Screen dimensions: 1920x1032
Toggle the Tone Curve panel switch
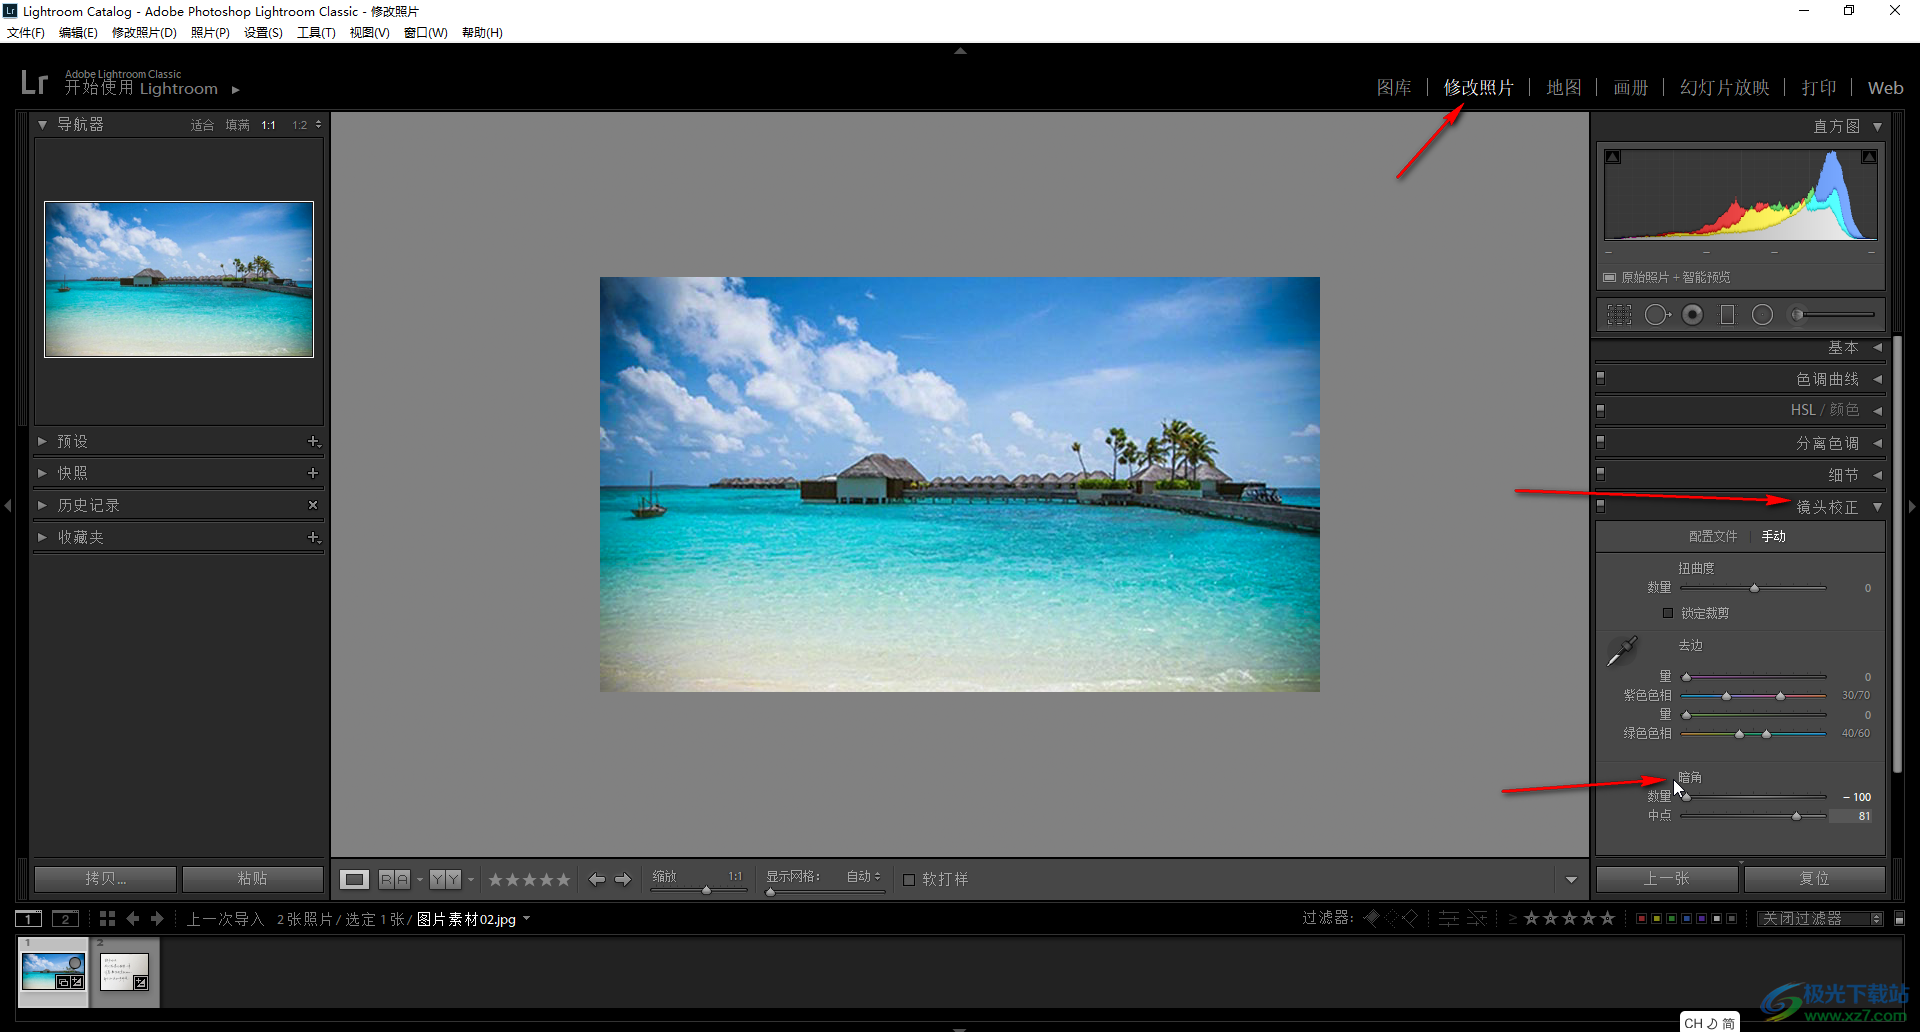1601,379
